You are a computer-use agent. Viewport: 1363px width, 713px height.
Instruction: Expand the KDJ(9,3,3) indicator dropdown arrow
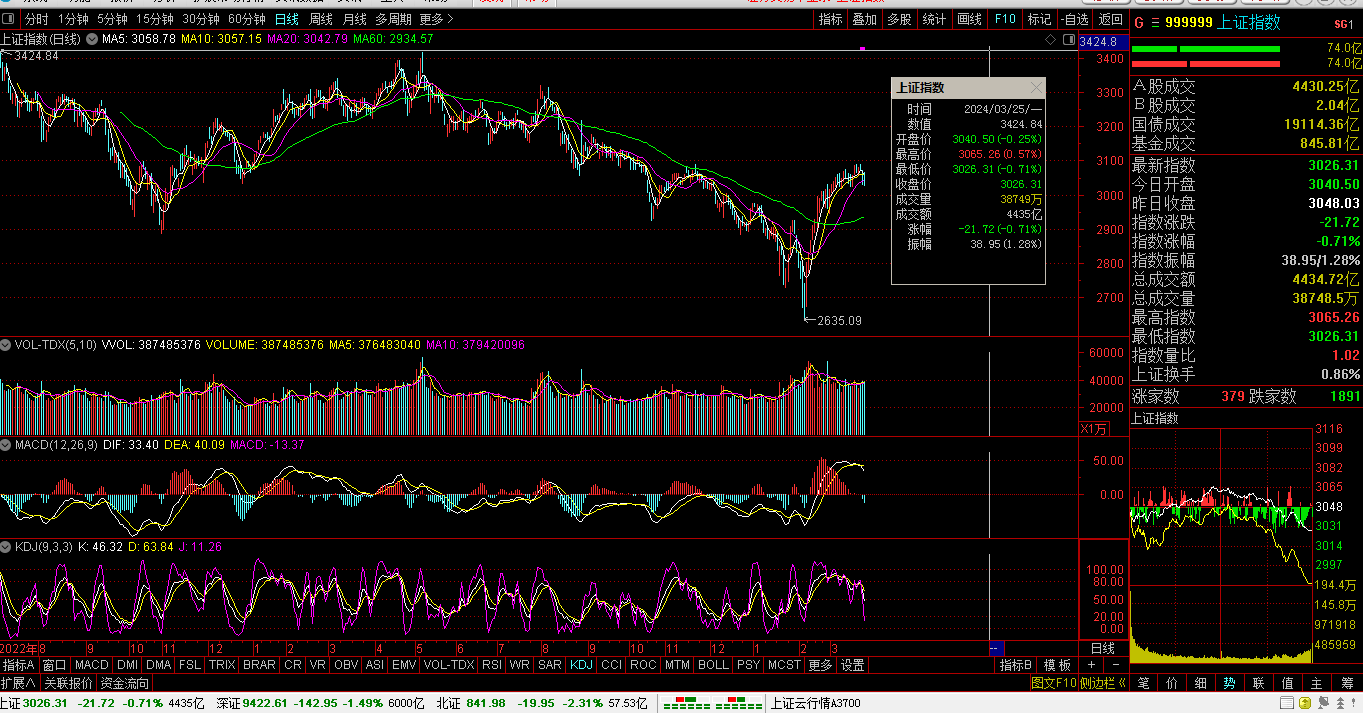click(x=8, y=547)
